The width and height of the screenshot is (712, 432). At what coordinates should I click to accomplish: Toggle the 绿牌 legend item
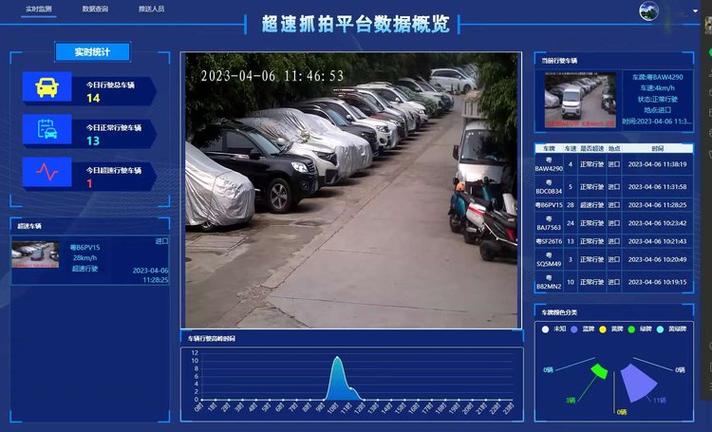click(640, 329)
